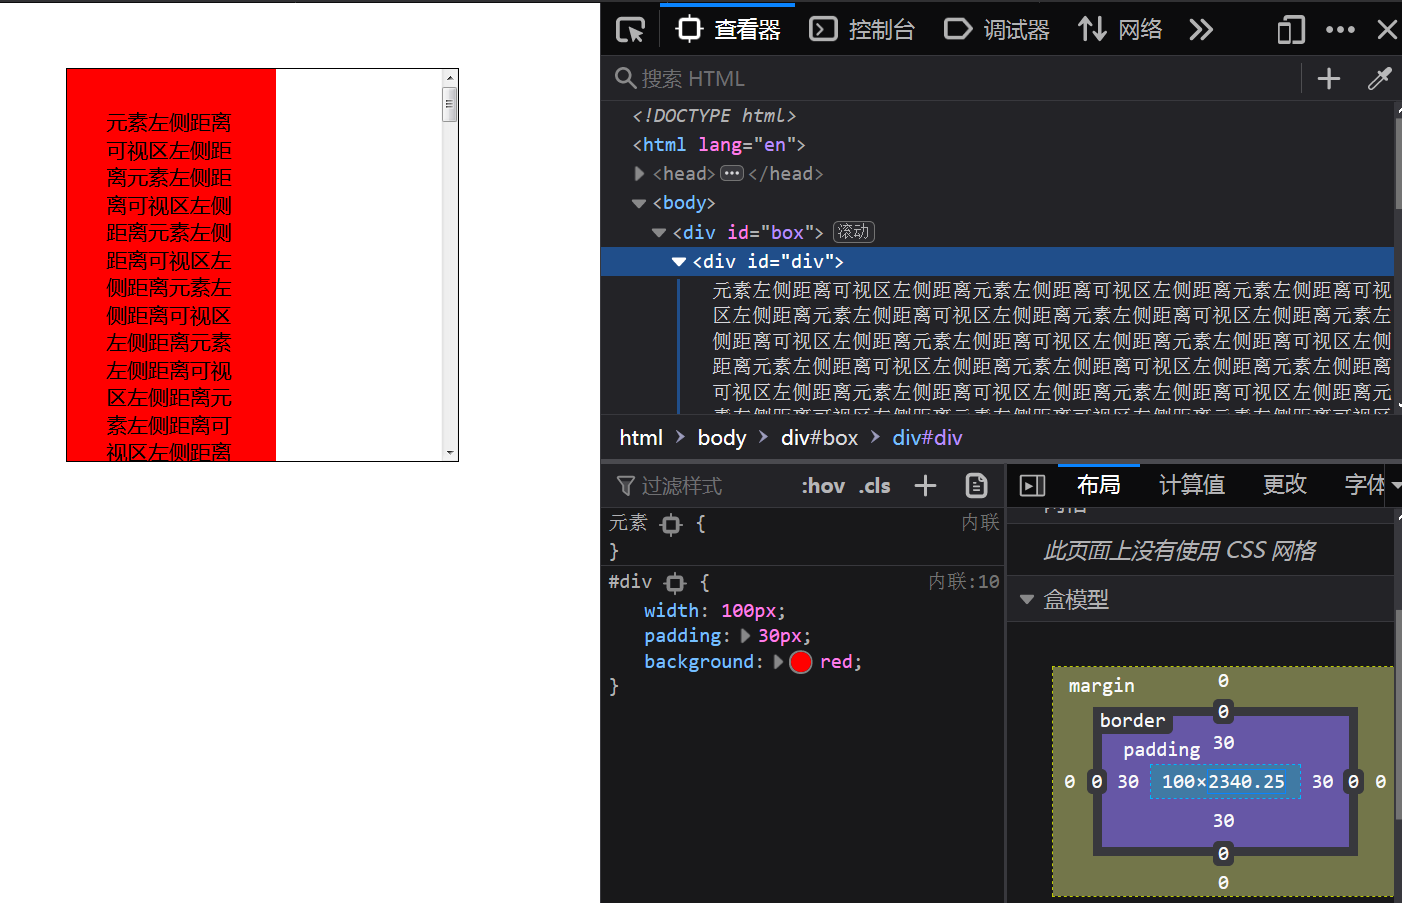Edit the padding property name
Image resolution: width=1402 pixels, height=903 pixels.
(x=682, y=636)
